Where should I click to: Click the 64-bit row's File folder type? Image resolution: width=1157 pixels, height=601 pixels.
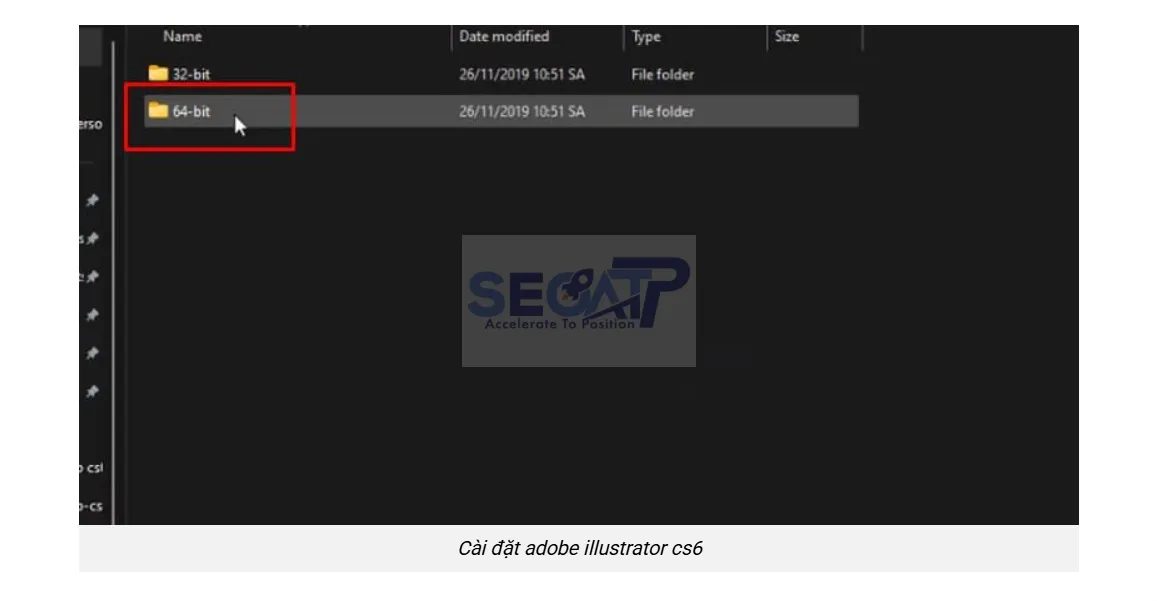[662, 111]
